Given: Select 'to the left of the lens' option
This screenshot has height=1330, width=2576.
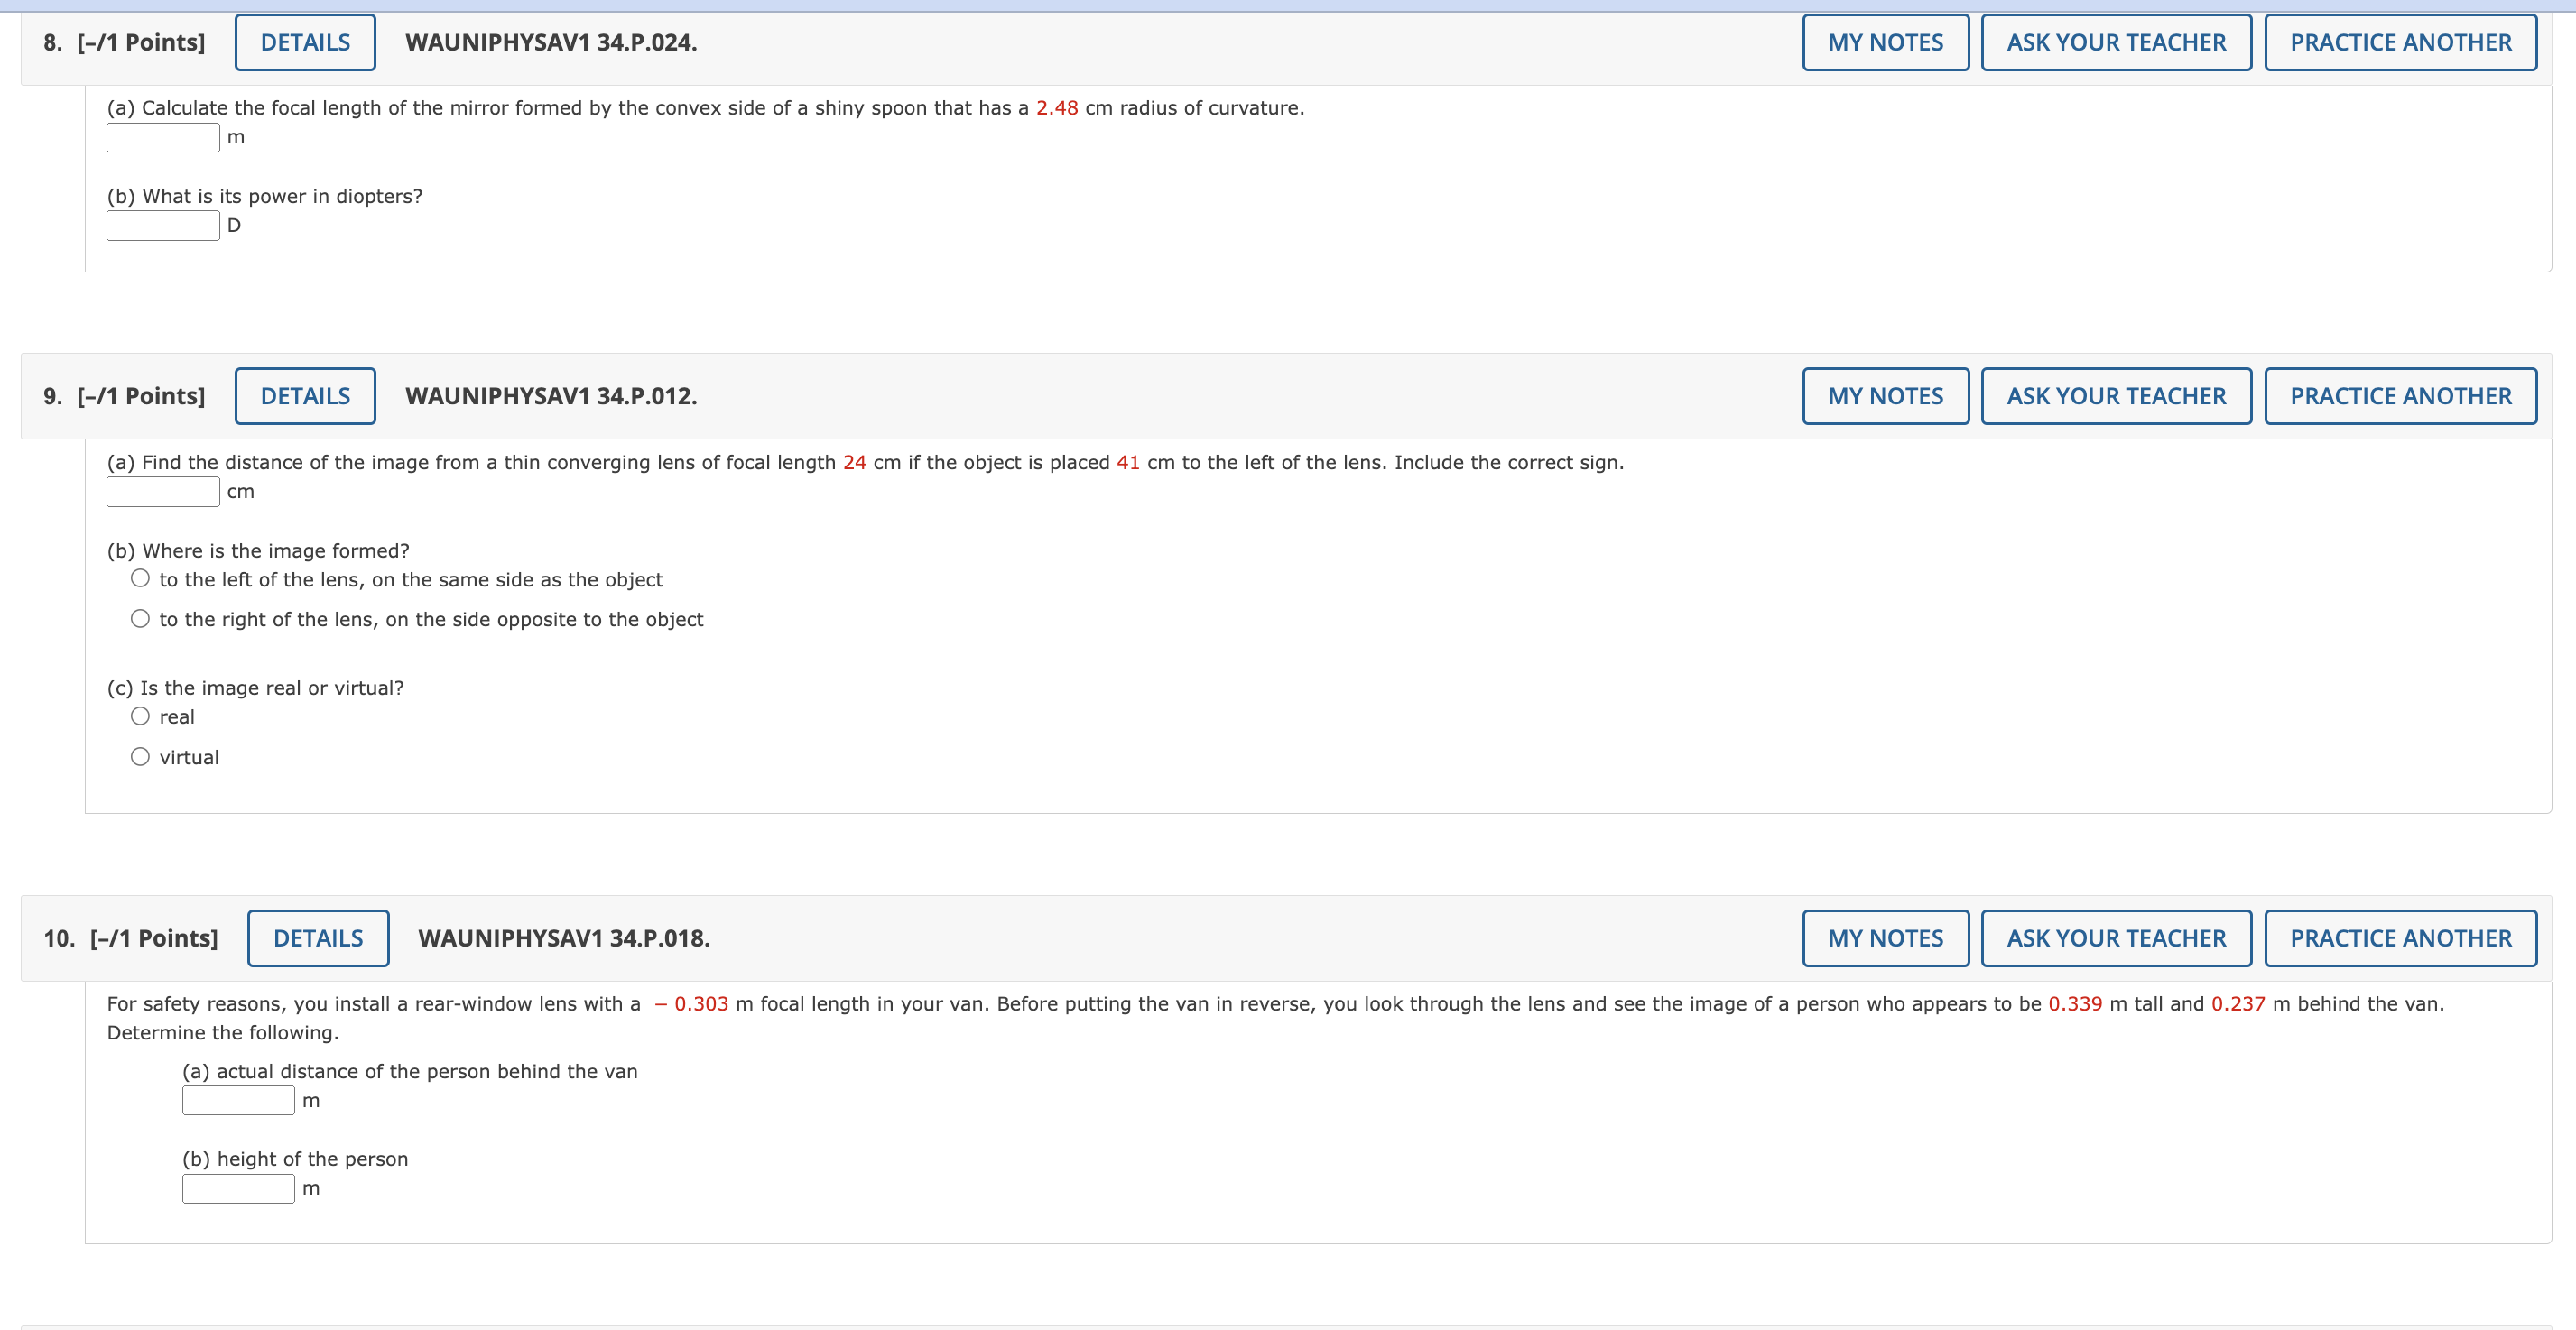Looking at the screenshot, I should (x=140, y=579).
